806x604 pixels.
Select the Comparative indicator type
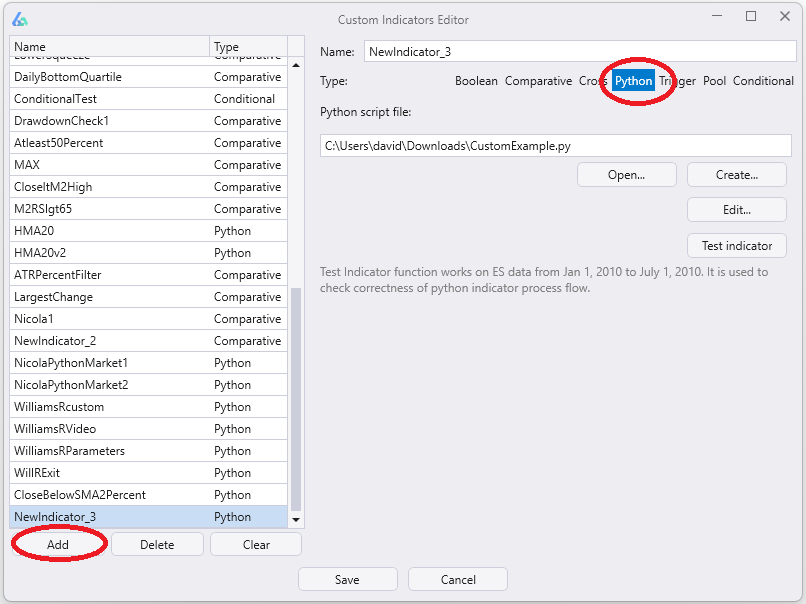(538, 81)
